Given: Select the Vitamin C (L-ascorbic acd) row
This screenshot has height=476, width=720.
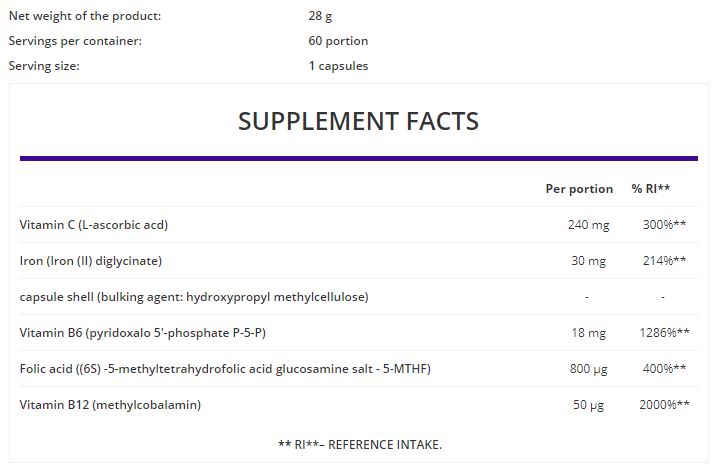Looking at the screenshot, I should pyautogui.click(x=358, y=224).
